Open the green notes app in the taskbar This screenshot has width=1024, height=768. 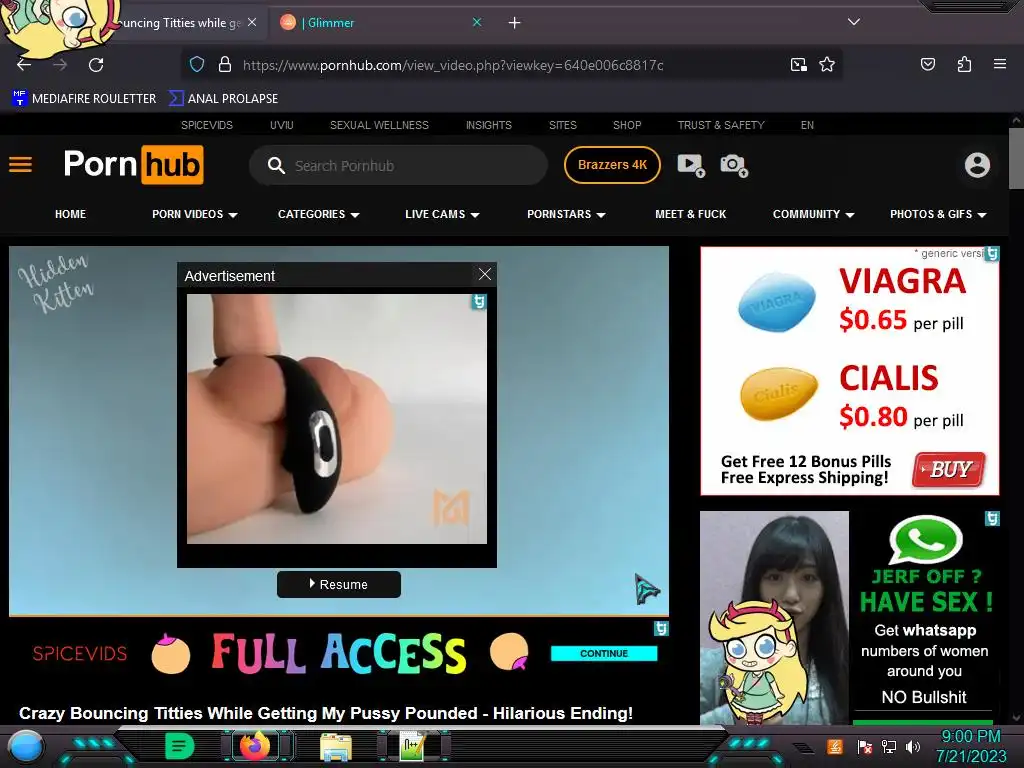(x=179, y=746)
